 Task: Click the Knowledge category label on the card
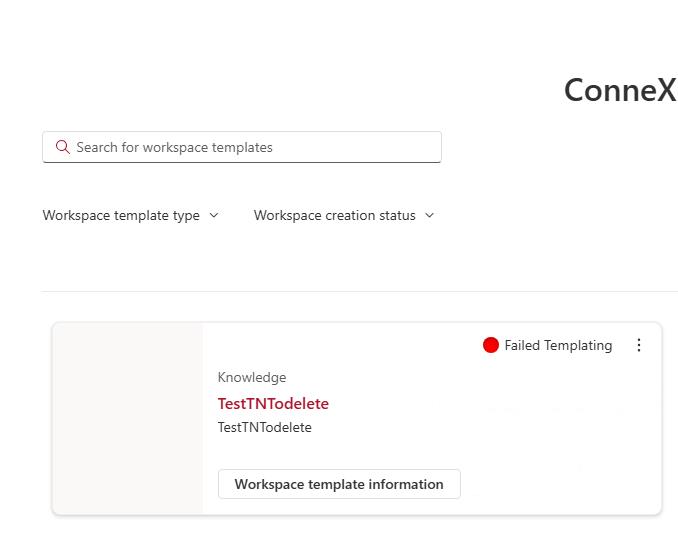click(252, 377)
